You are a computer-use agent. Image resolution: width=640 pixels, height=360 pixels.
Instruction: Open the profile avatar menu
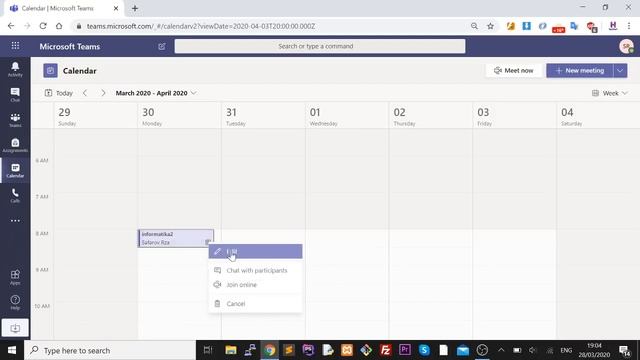[x=626, y=46]
